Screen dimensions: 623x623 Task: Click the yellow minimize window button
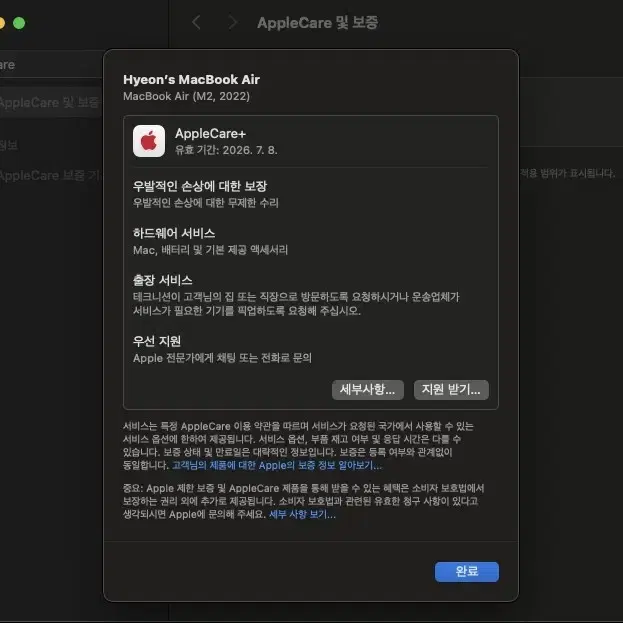pyautogui.click(x=2, y=23)
